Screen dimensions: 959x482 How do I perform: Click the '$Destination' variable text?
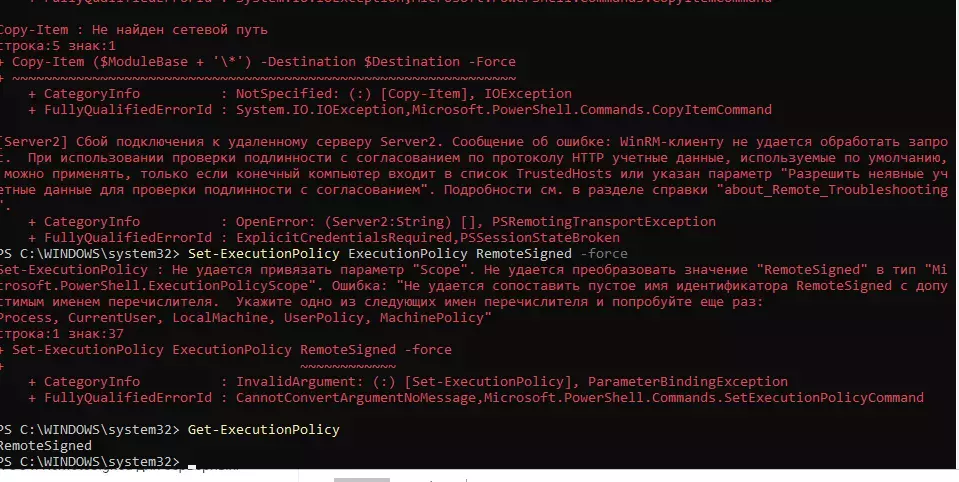pyautogui.click(x=412, y=61)
